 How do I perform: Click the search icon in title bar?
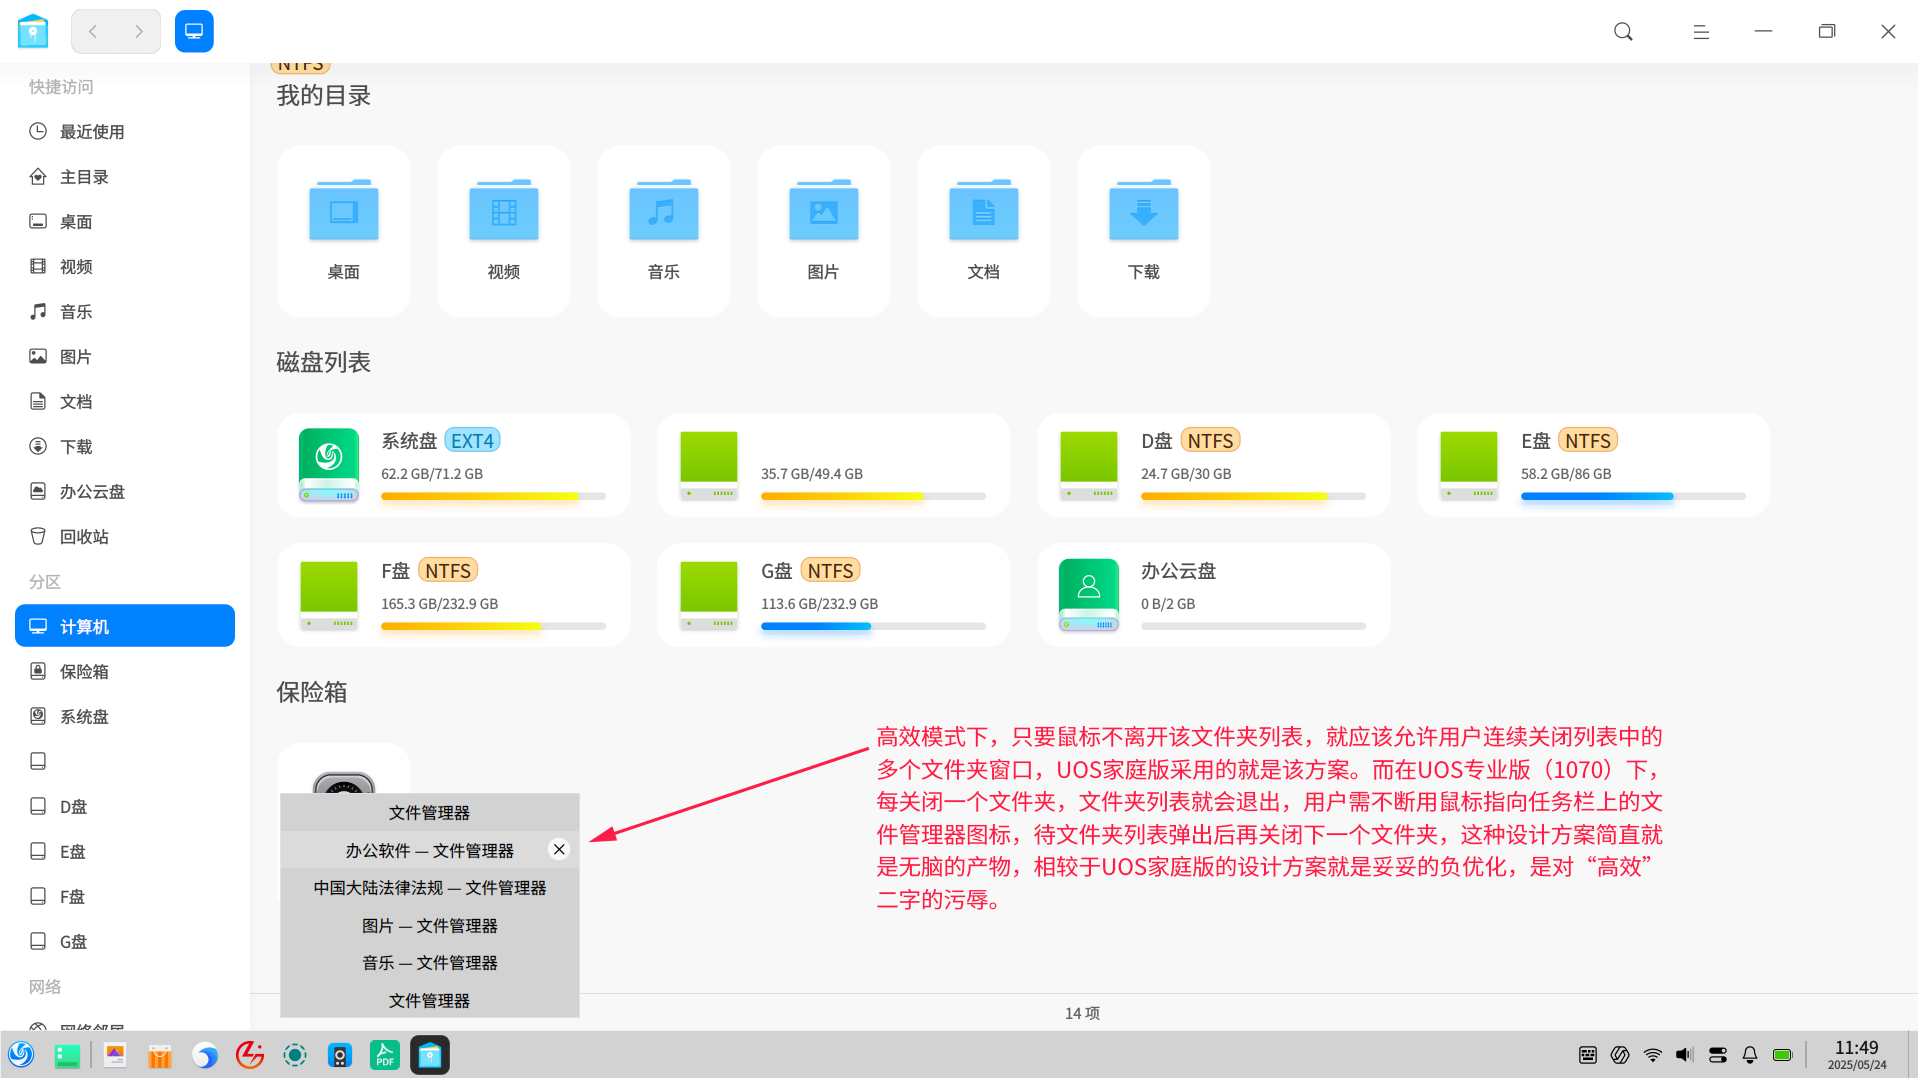tap(1623, 32)
